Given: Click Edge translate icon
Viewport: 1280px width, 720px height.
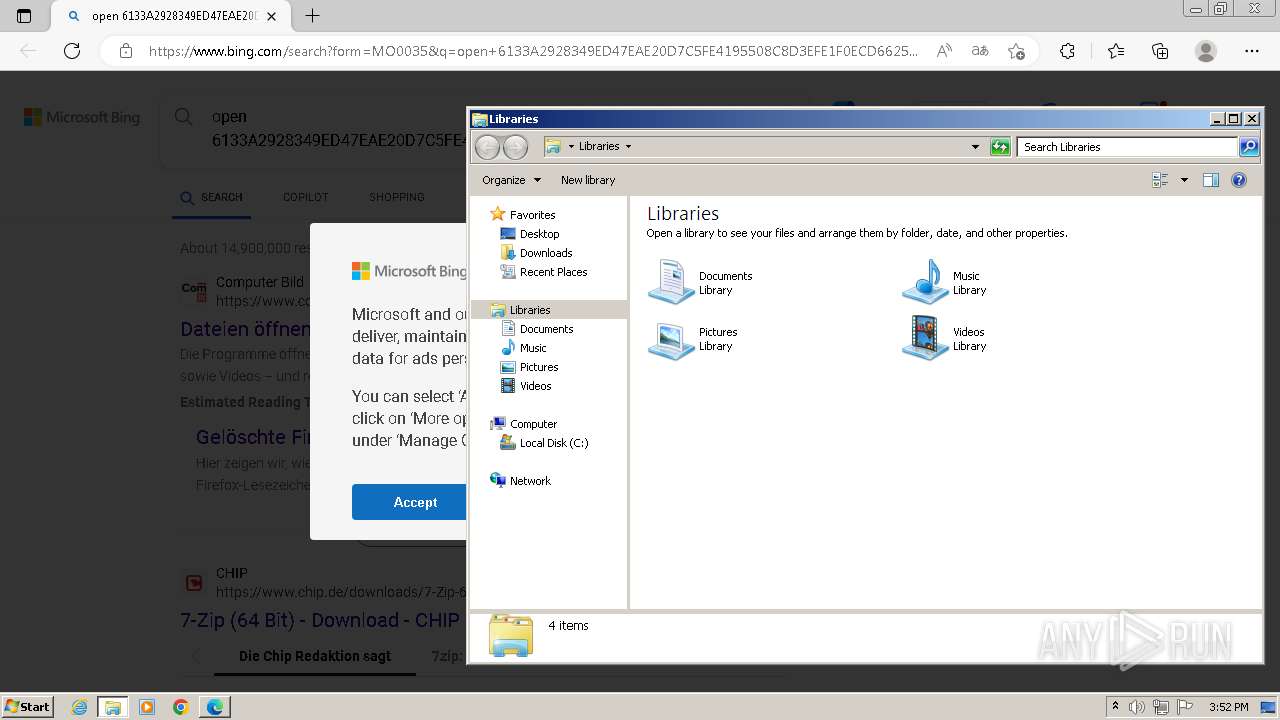Looking at the screenshot, I should pyautogui.click(x=980, y=51).
